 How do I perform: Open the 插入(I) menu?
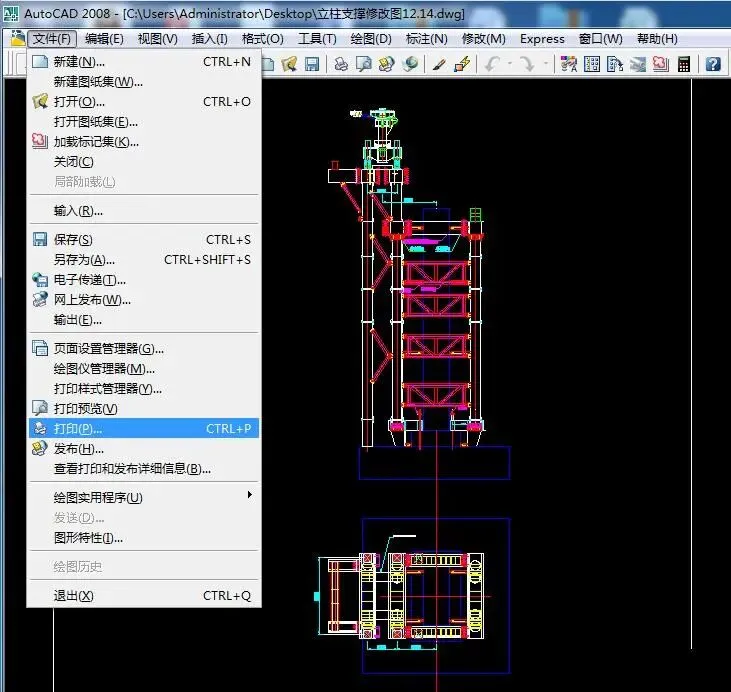point(209,39)
